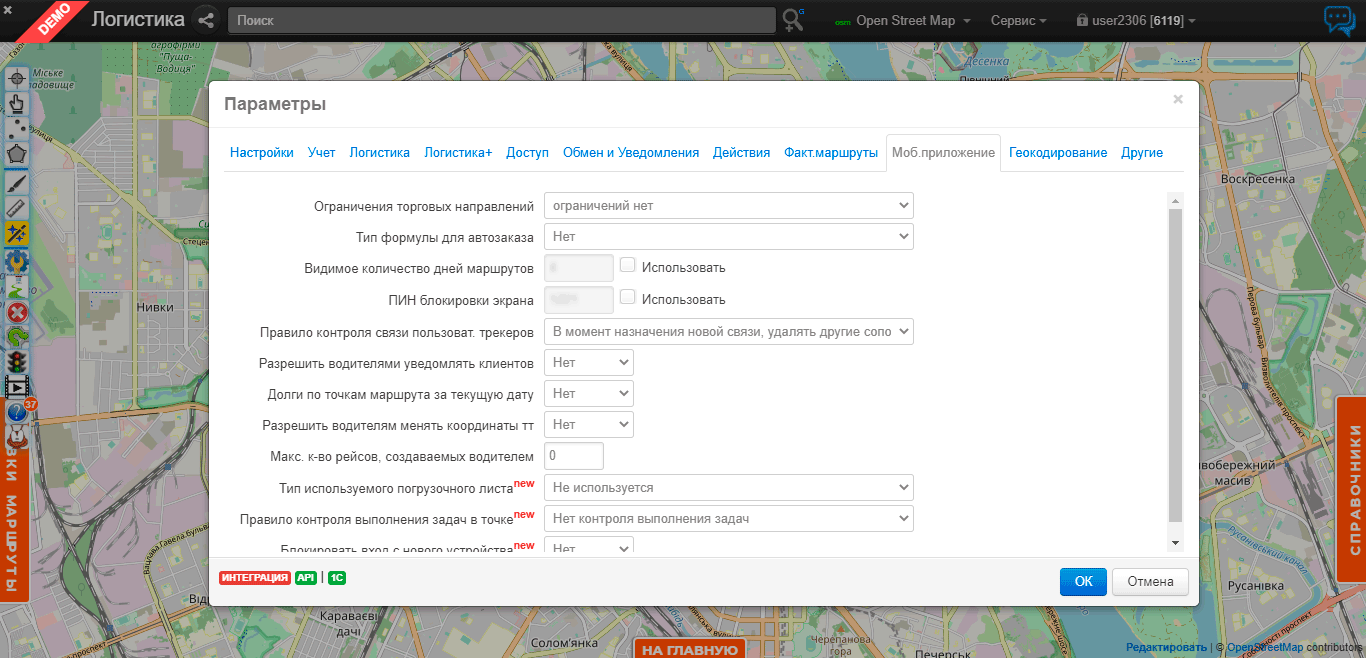Select the polygon drawing tool

click(17, 155)
